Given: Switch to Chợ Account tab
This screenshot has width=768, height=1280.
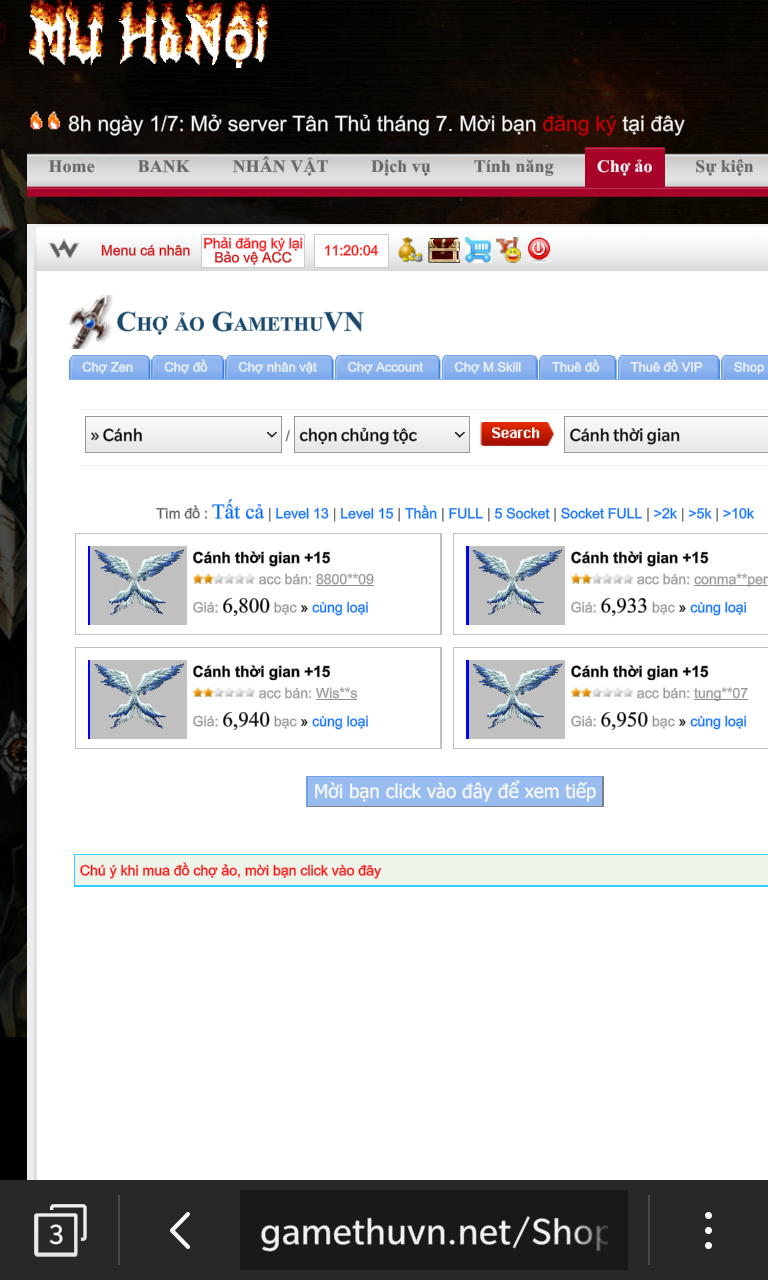Looking at the screenshot, I should pos(386,368).
